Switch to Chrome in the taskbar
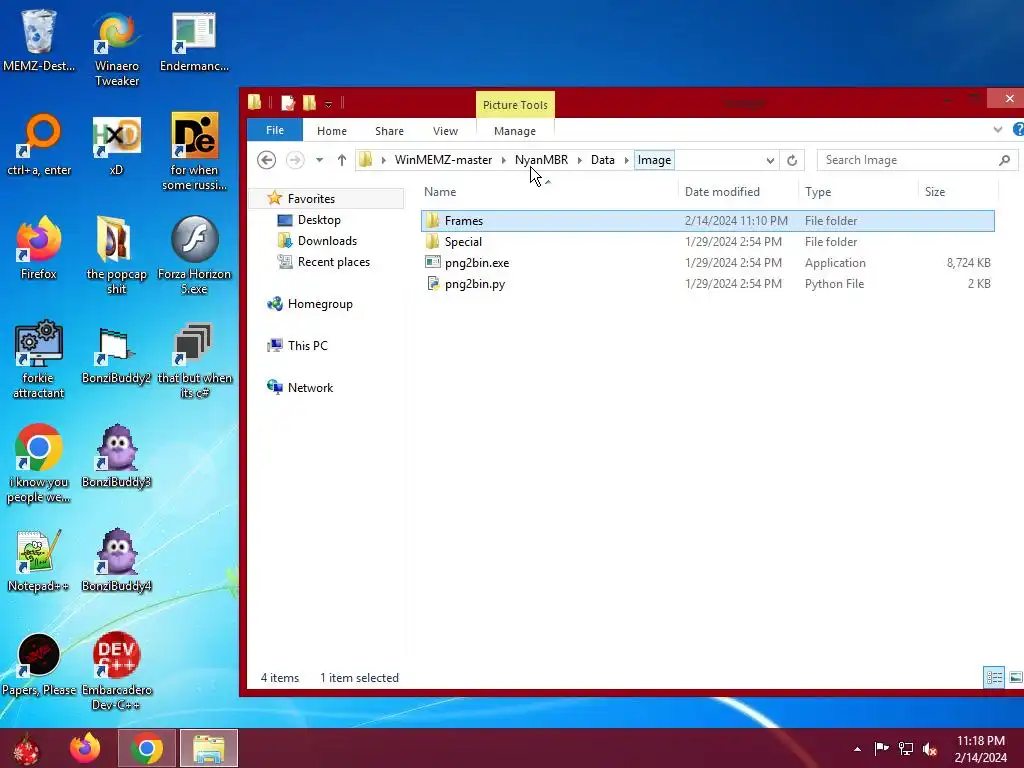1024x768 pixels. coord(146,748)
